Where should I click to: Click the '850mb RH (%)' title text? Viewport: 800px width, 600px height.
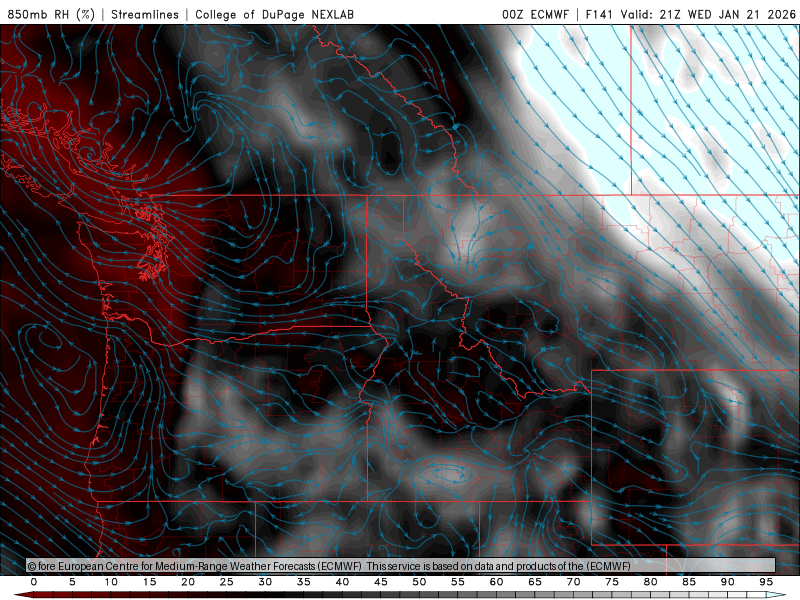pyautogui.click(x=51, y=14)
